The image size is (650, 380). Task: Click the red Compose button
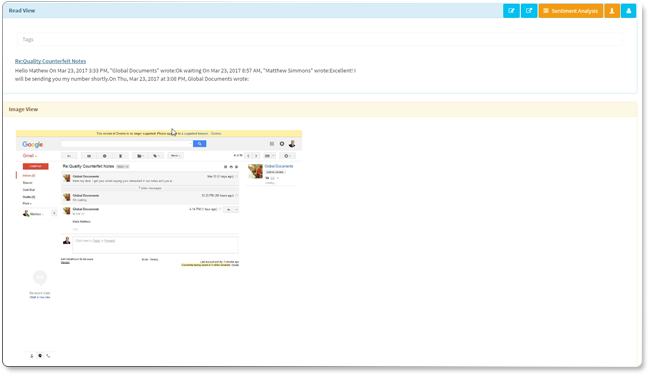click(35, 166)
